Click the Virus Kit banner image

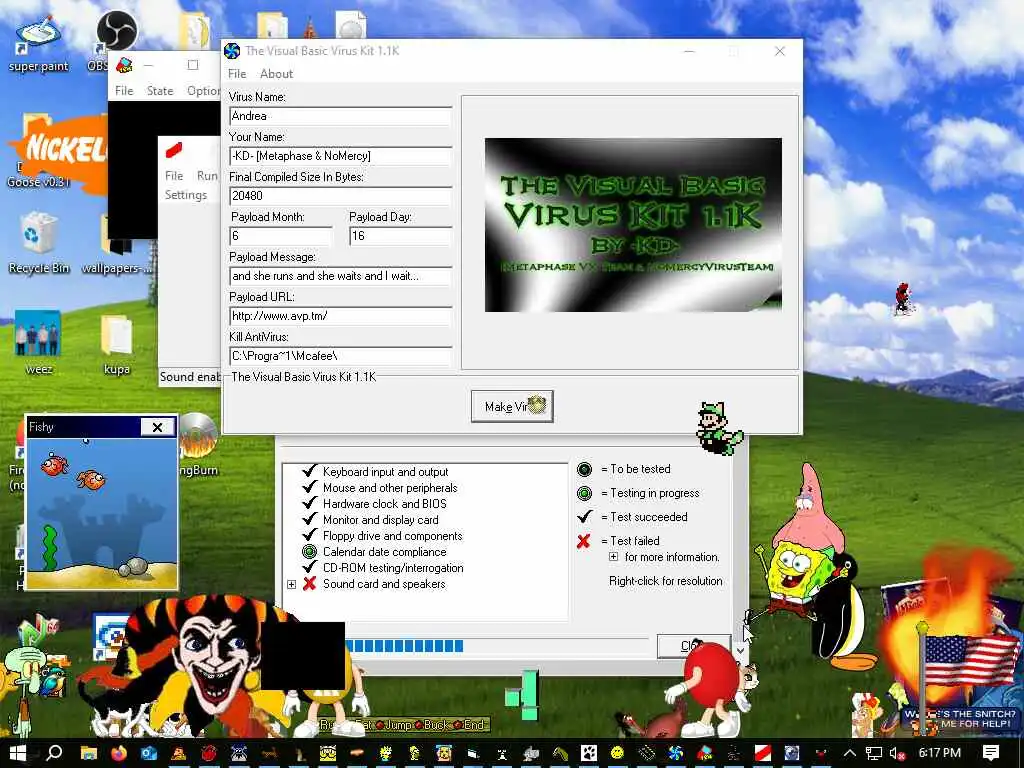(633, 225)
